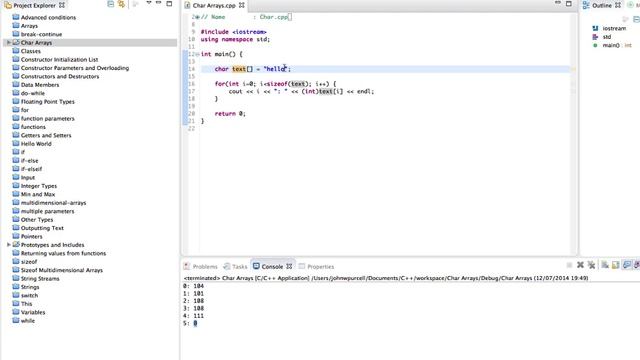640x360 pixels.
Task: Select the Advanced conditions project
Action: (x=48, y=18)
